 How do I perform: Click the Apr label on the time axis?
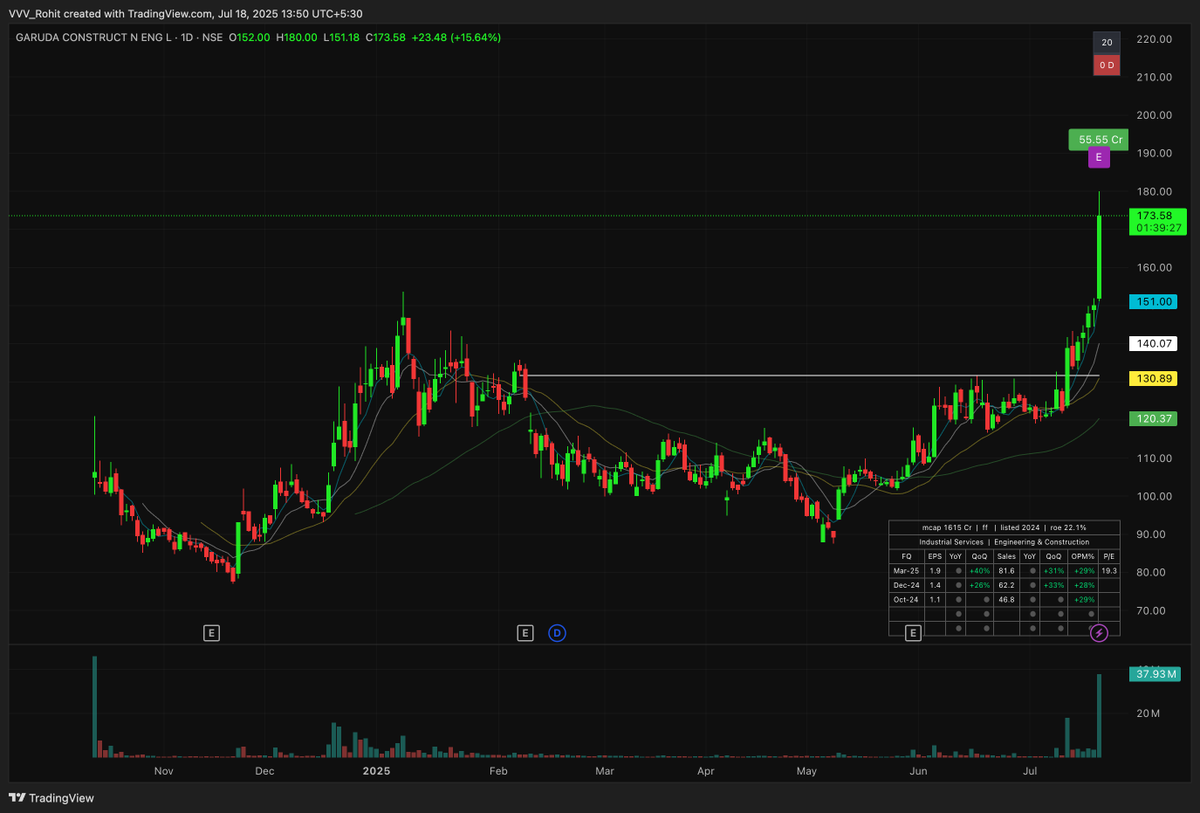pos(706,771)
